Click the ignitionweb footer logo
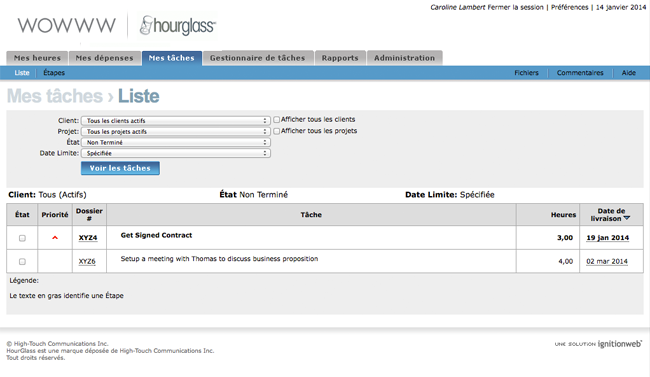This screenshot has height=377, width=650. [598, 344]
